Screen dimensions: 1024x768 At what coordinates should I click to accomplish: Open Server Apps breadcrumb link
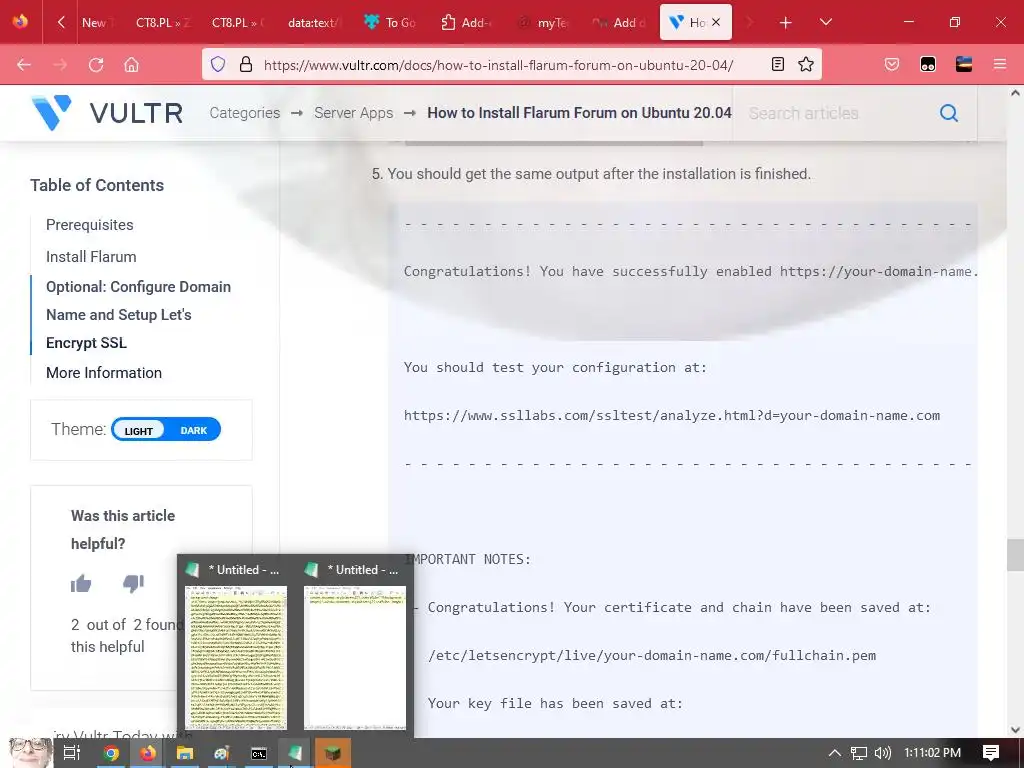353,113
